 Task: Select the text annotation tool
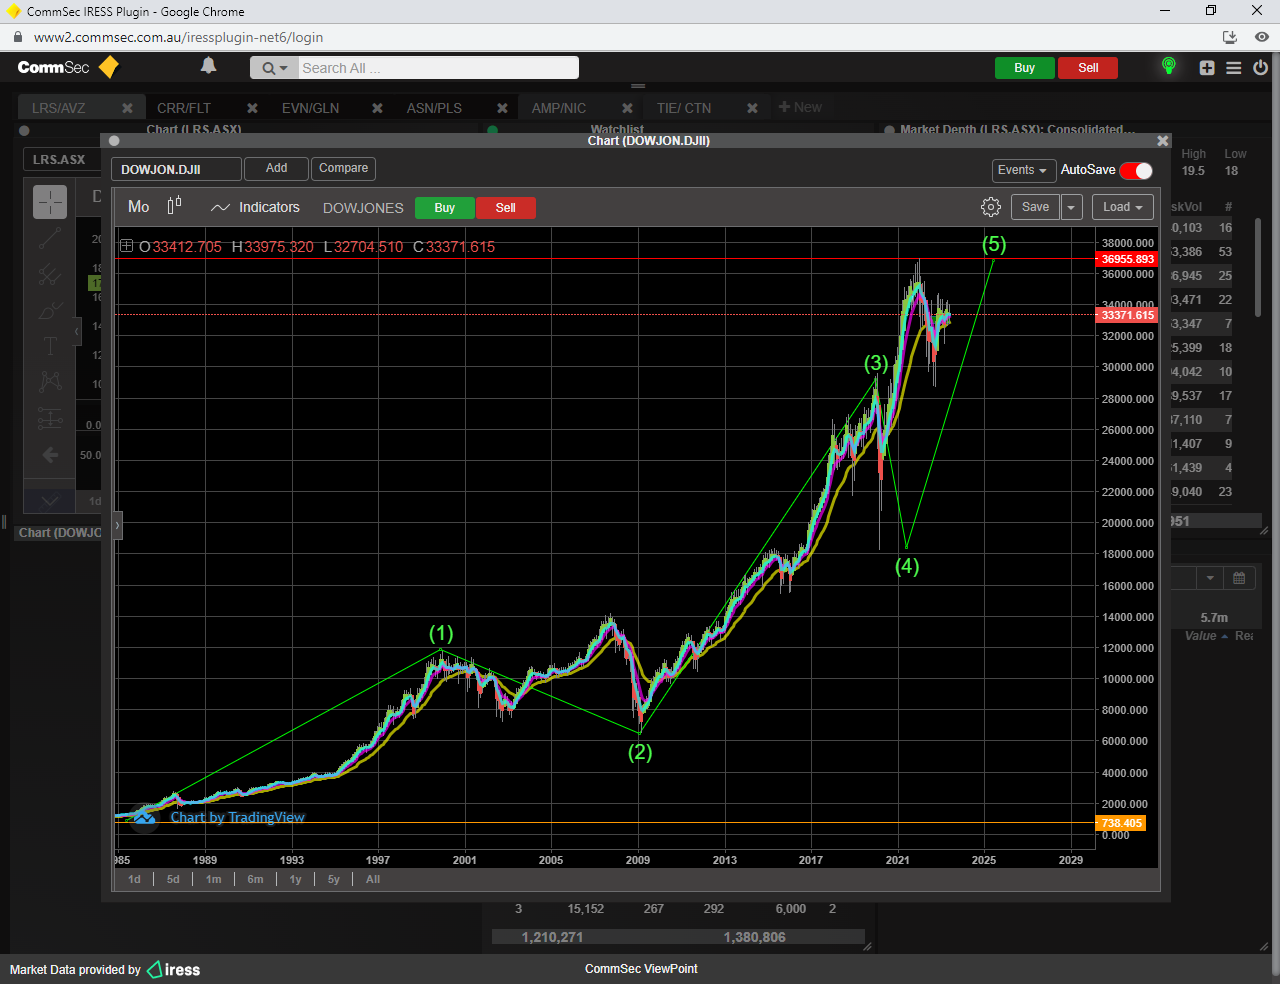tap(50, 346)
